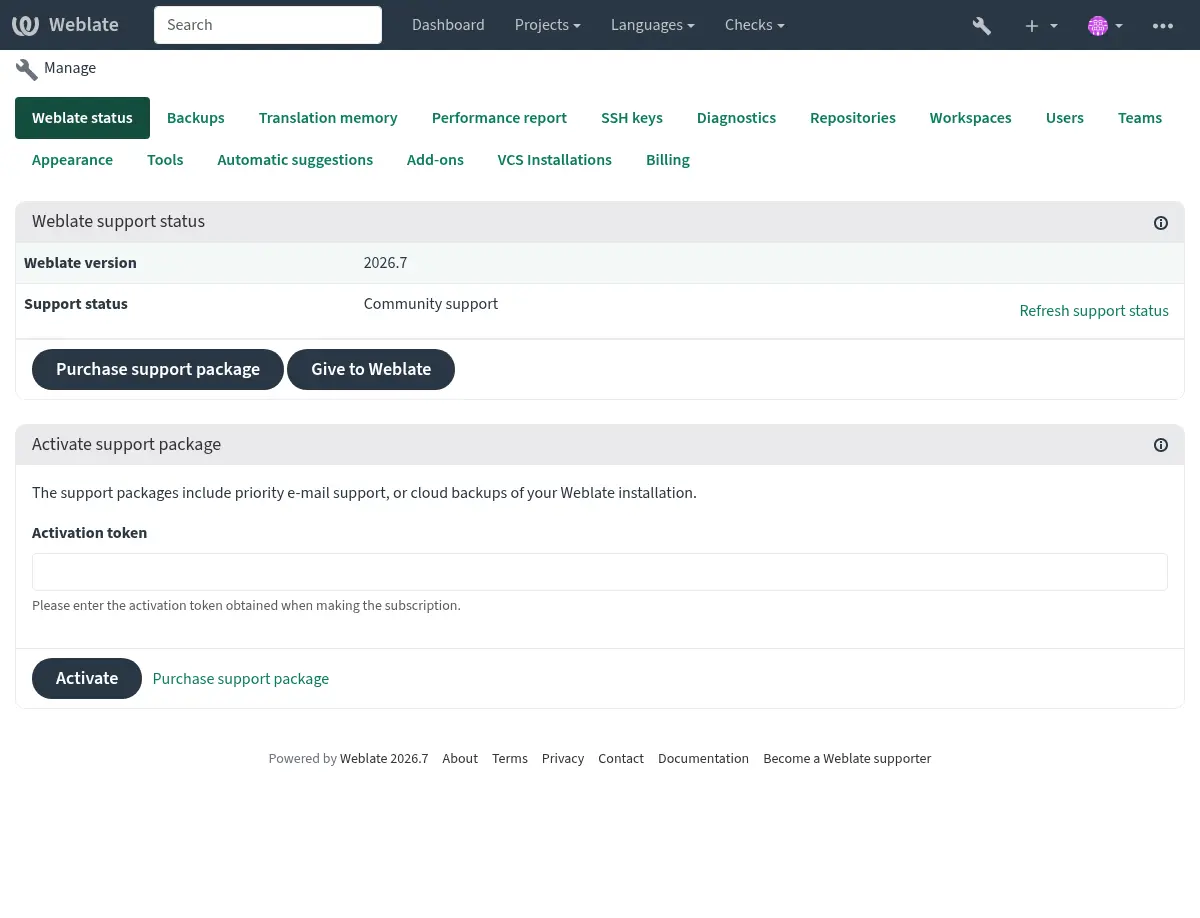Screen dimensions: 1200x918
Task: Open the Performance report tab
Action: coord(499,118)
